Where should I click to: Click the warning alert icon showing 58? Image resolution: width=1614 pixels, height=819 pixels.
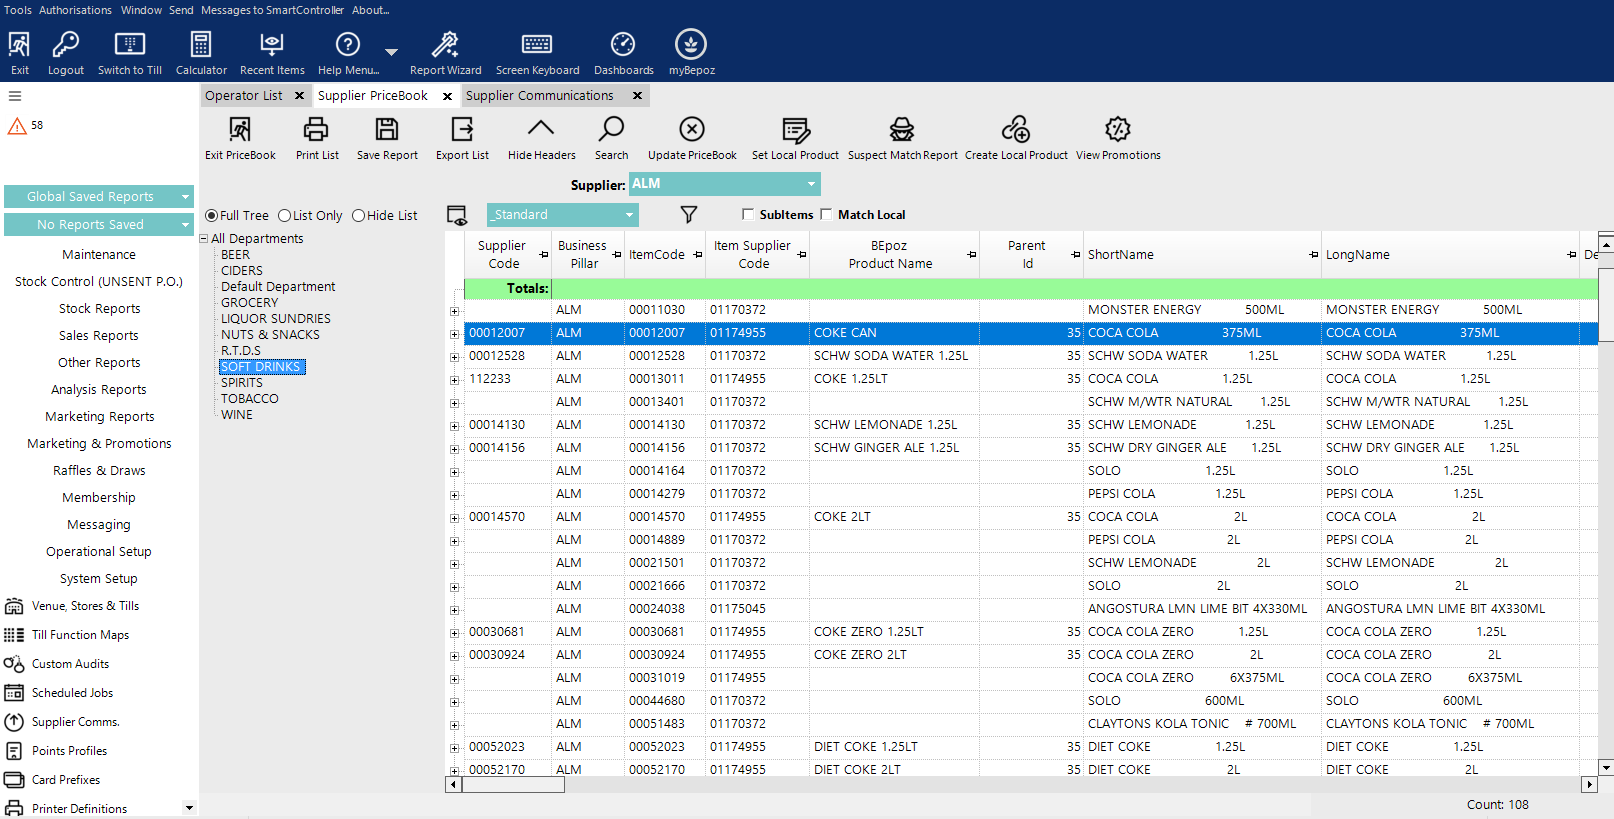click(x=17, y=126)
